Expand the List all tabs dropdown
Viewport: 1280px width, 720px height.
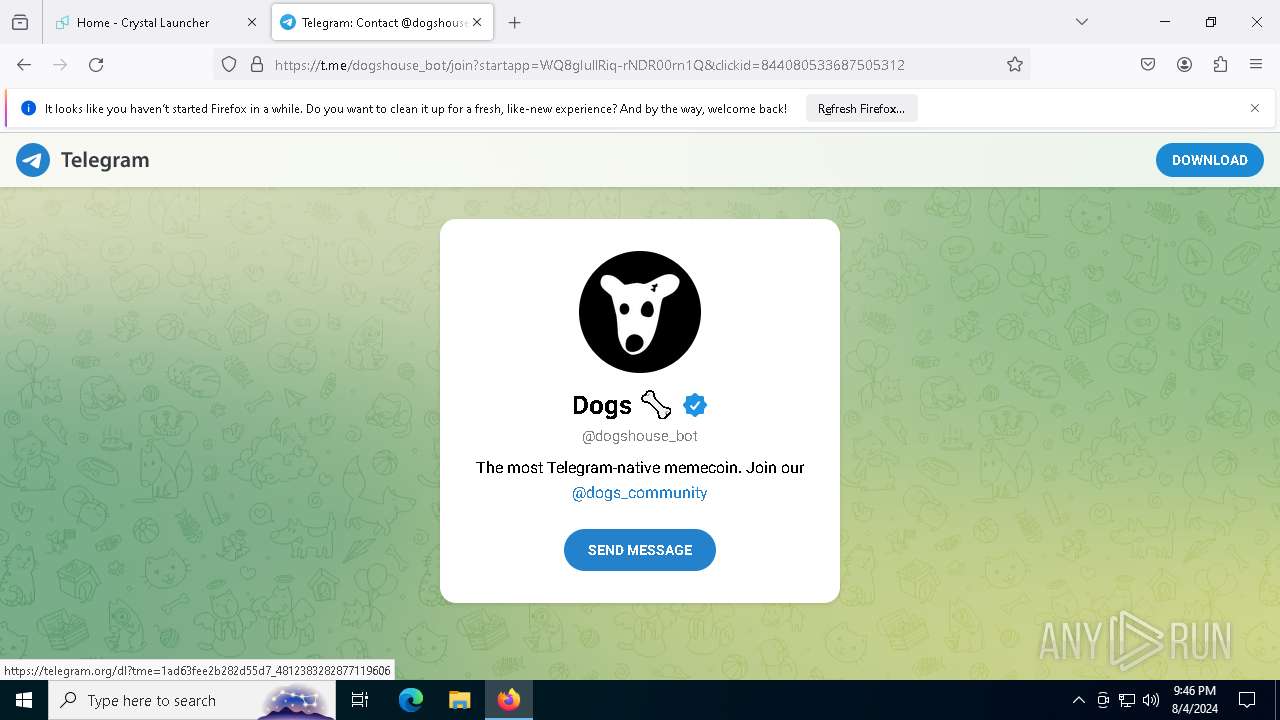[1081, 22]
